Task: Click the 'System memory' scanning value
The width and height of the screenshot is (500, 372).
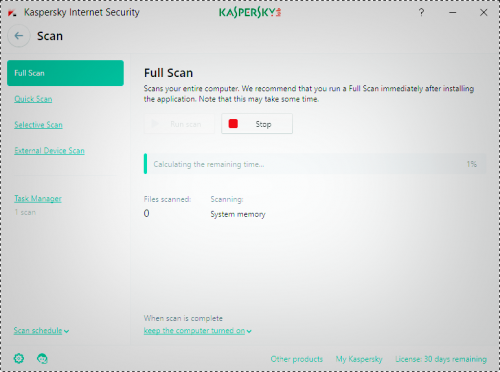Action: pyautogui.click(x=238, y=214)
